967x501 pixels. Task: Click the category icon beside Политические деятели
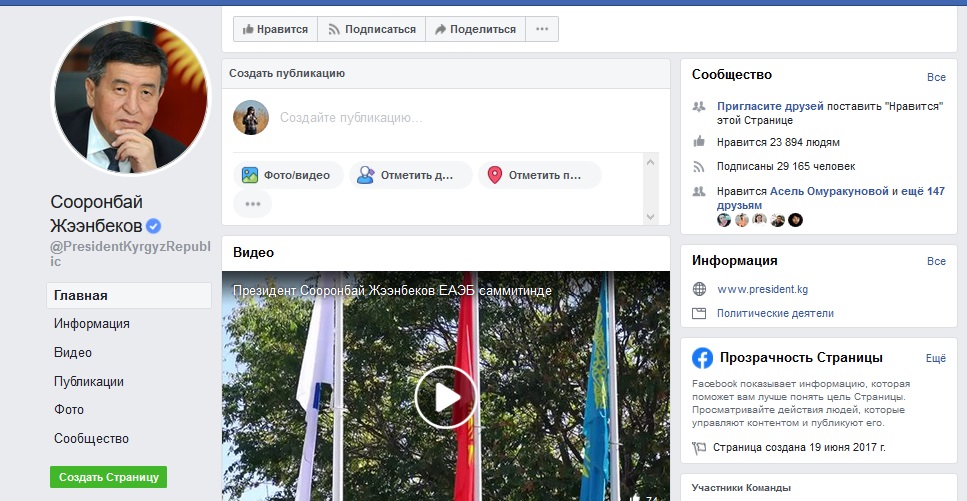pyautogui.click(x=699, y=313)
